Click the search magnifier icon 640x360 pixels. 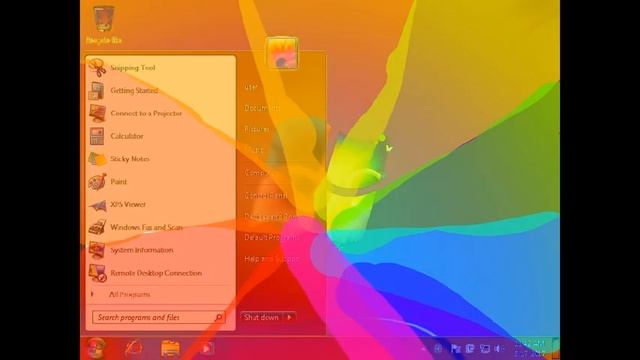pyautogui.click(x=218, y=317)
